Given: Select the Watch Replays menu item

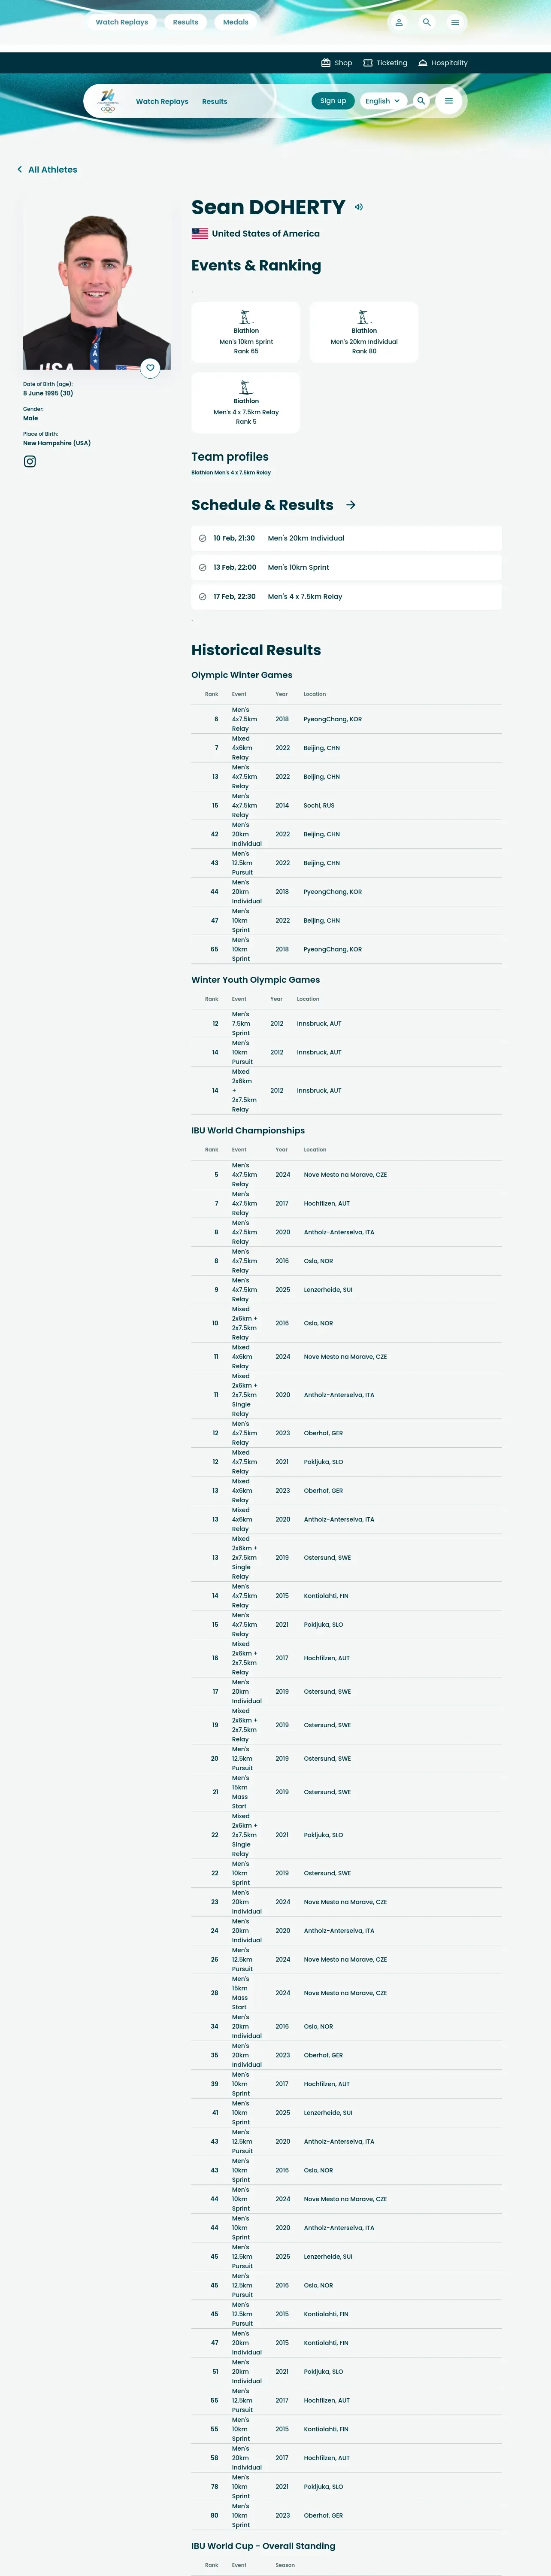Looking at the screenshot, I should click(x=162, y=101).
